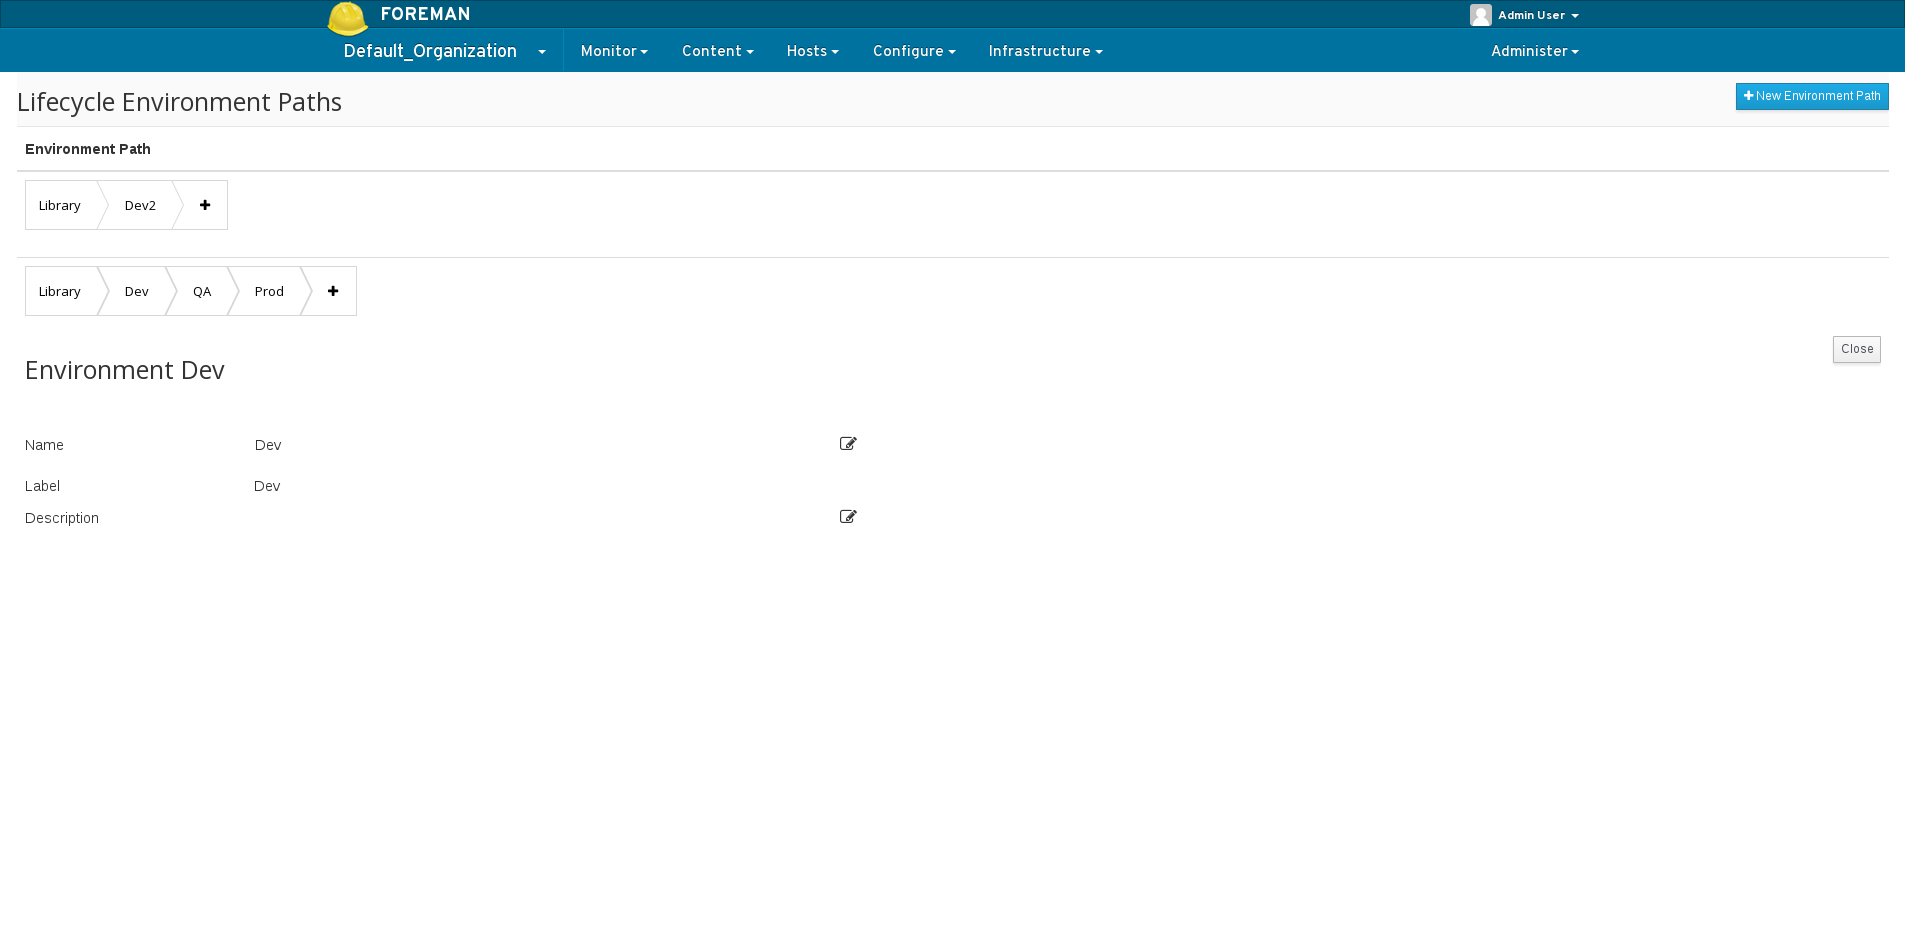Click the 'Lifecycle Environment Paths' heading
Viewport: 1905px width, 951px height.
point(179,102)
